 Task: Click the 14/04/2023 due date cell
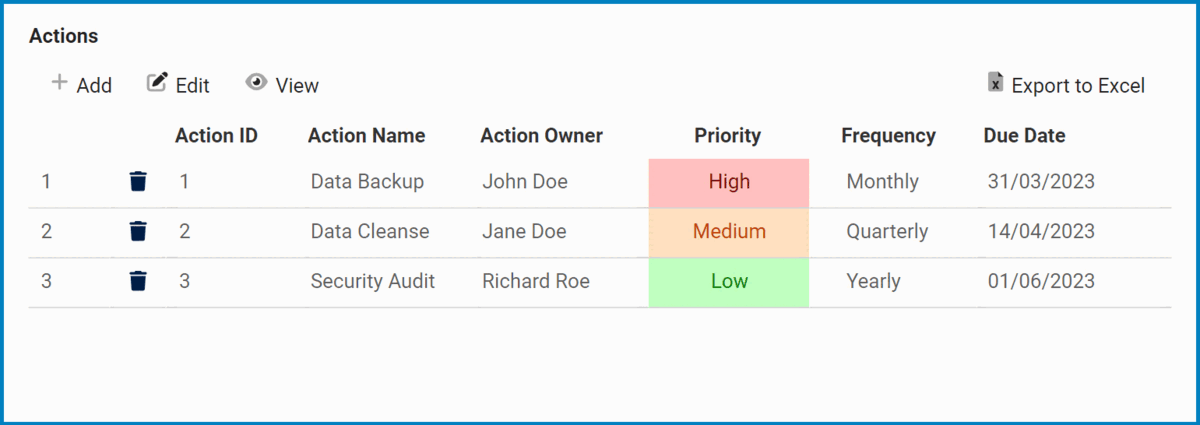(x=1041, y=232)
